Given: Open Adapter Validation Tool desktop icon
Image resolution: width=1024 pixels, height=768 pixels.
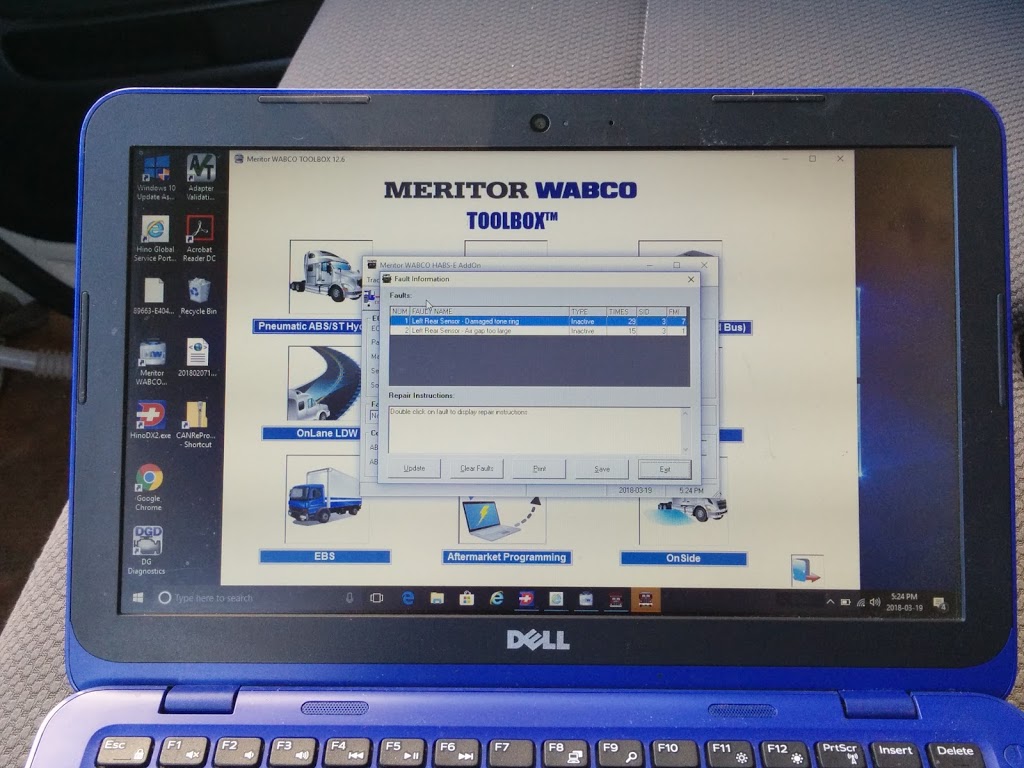Looking at the screenshot, I should [x=200, y=176].
